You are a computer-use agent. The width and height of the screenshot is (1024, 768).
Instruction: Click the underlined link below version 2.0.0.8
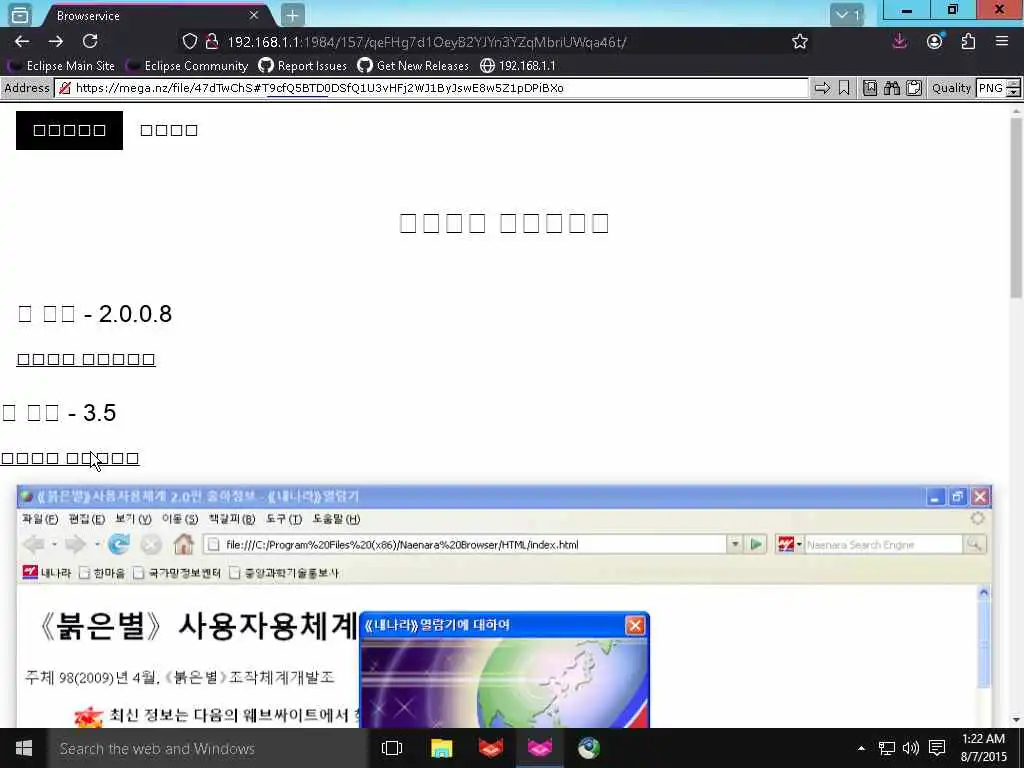[x=86, y=359]
